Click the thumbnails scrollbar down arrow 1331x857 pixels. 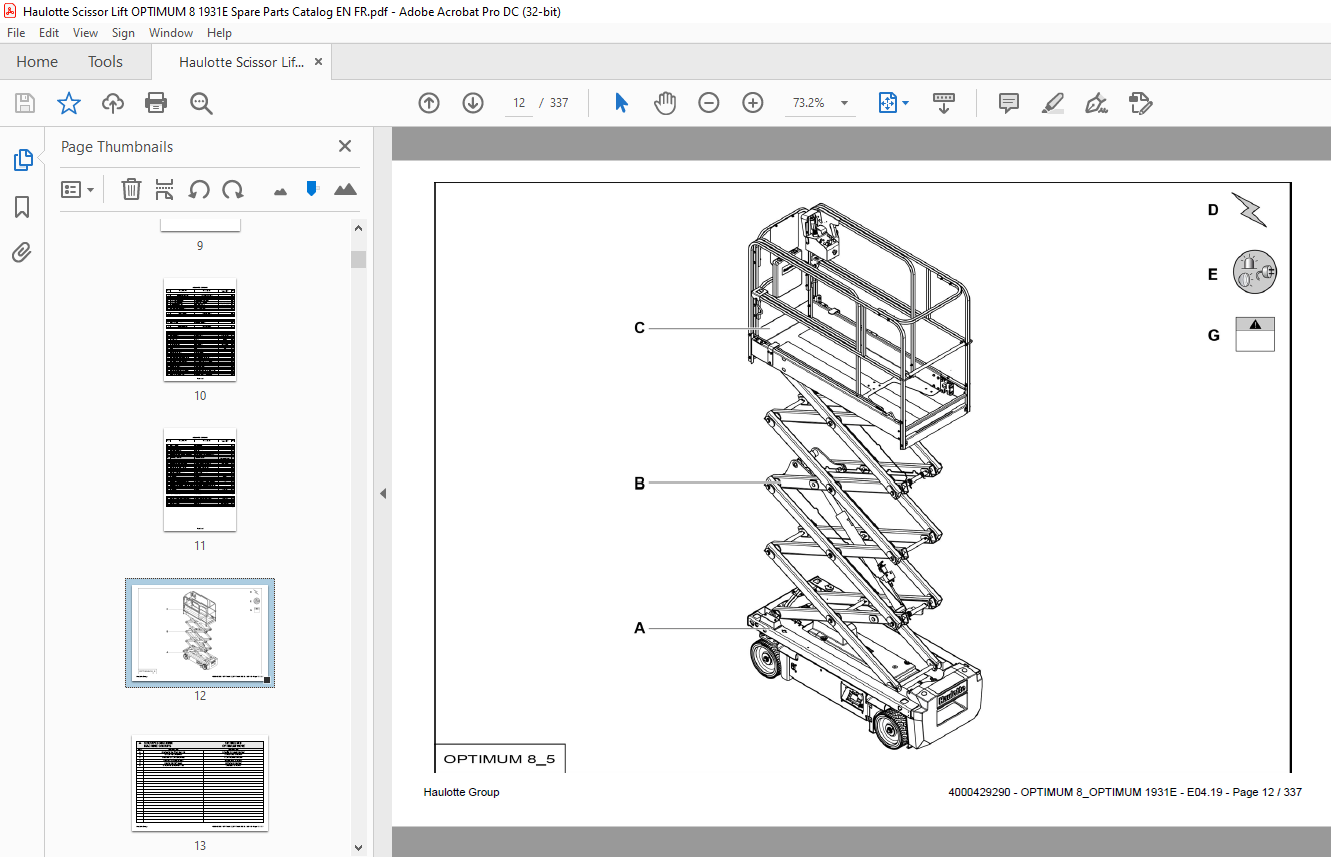click(x=359, y=847)
